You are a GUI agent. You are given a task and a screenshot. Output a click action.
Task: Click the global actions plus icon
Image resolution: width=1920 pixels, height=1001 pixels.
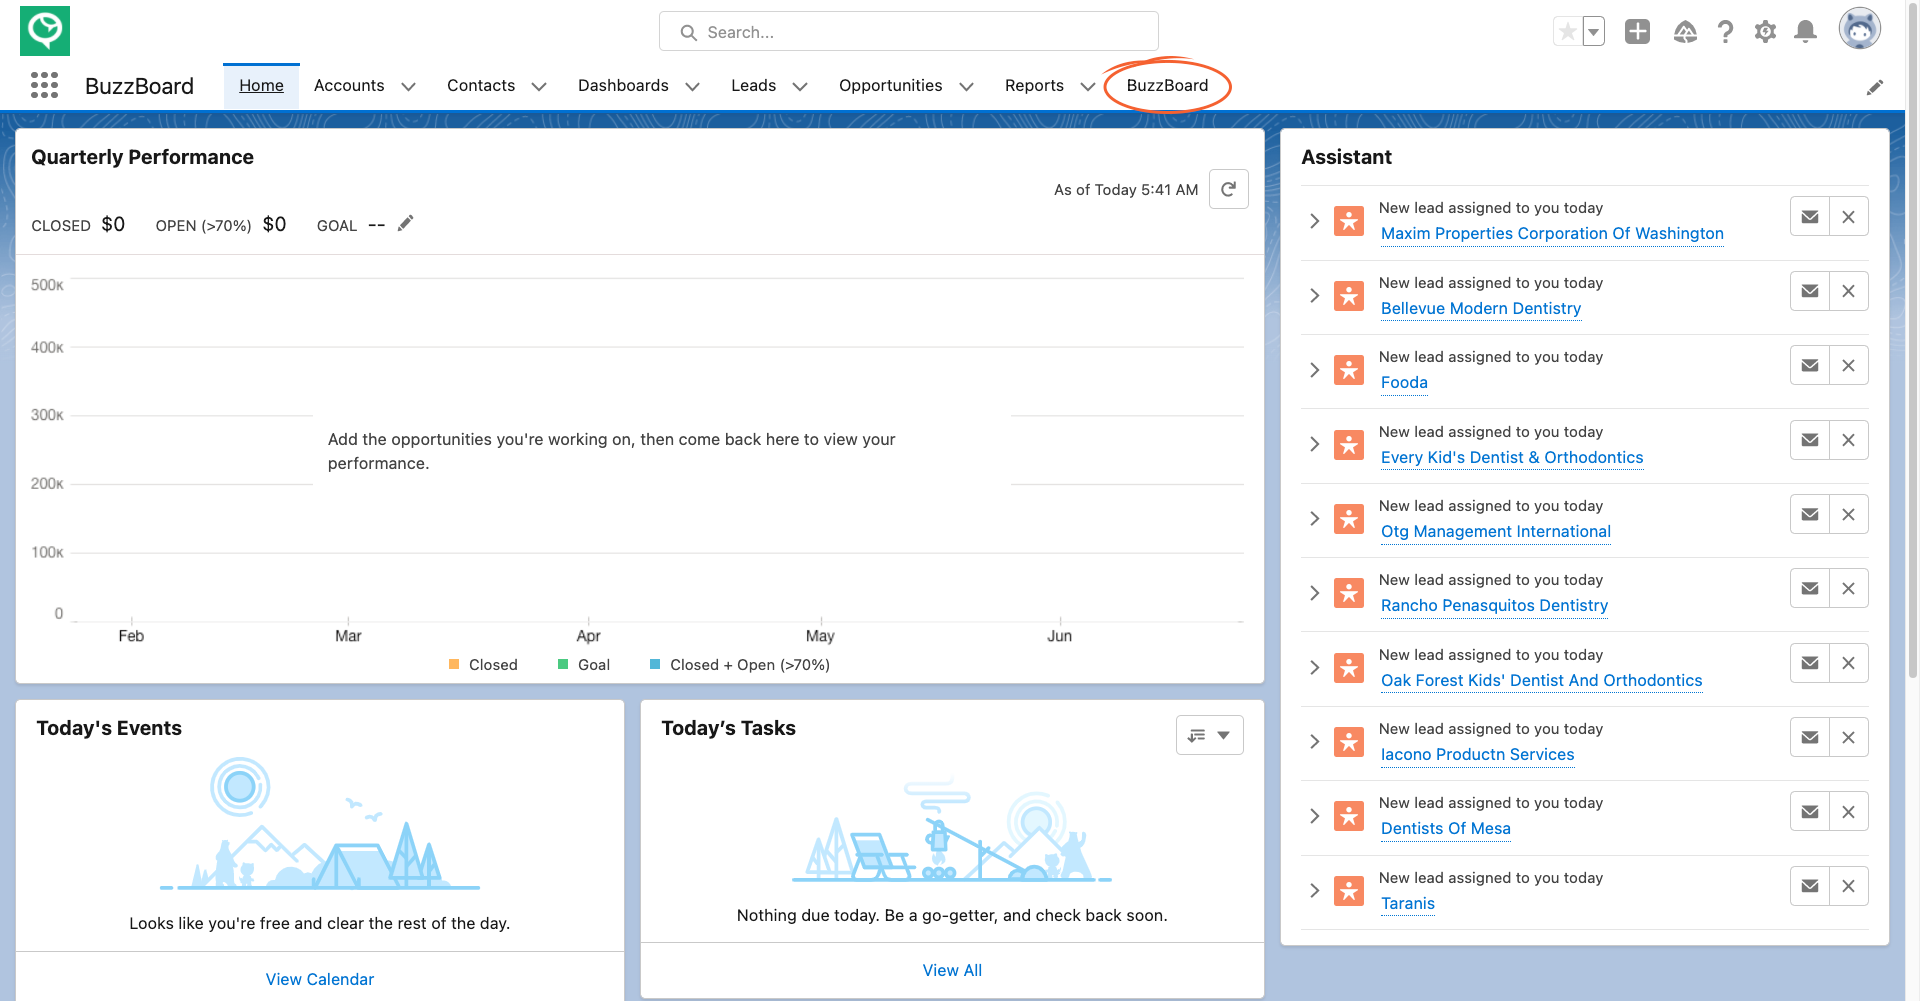pyautogui.click(x=1637, y=32)
